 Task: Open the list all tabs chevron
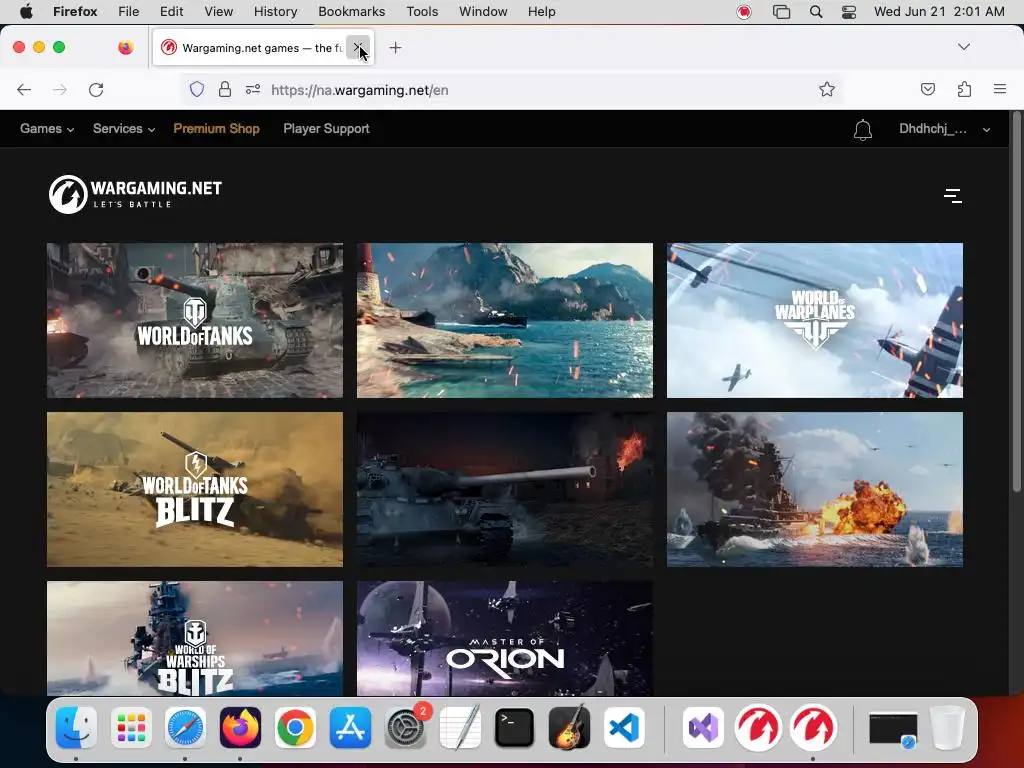pos(963,46)
